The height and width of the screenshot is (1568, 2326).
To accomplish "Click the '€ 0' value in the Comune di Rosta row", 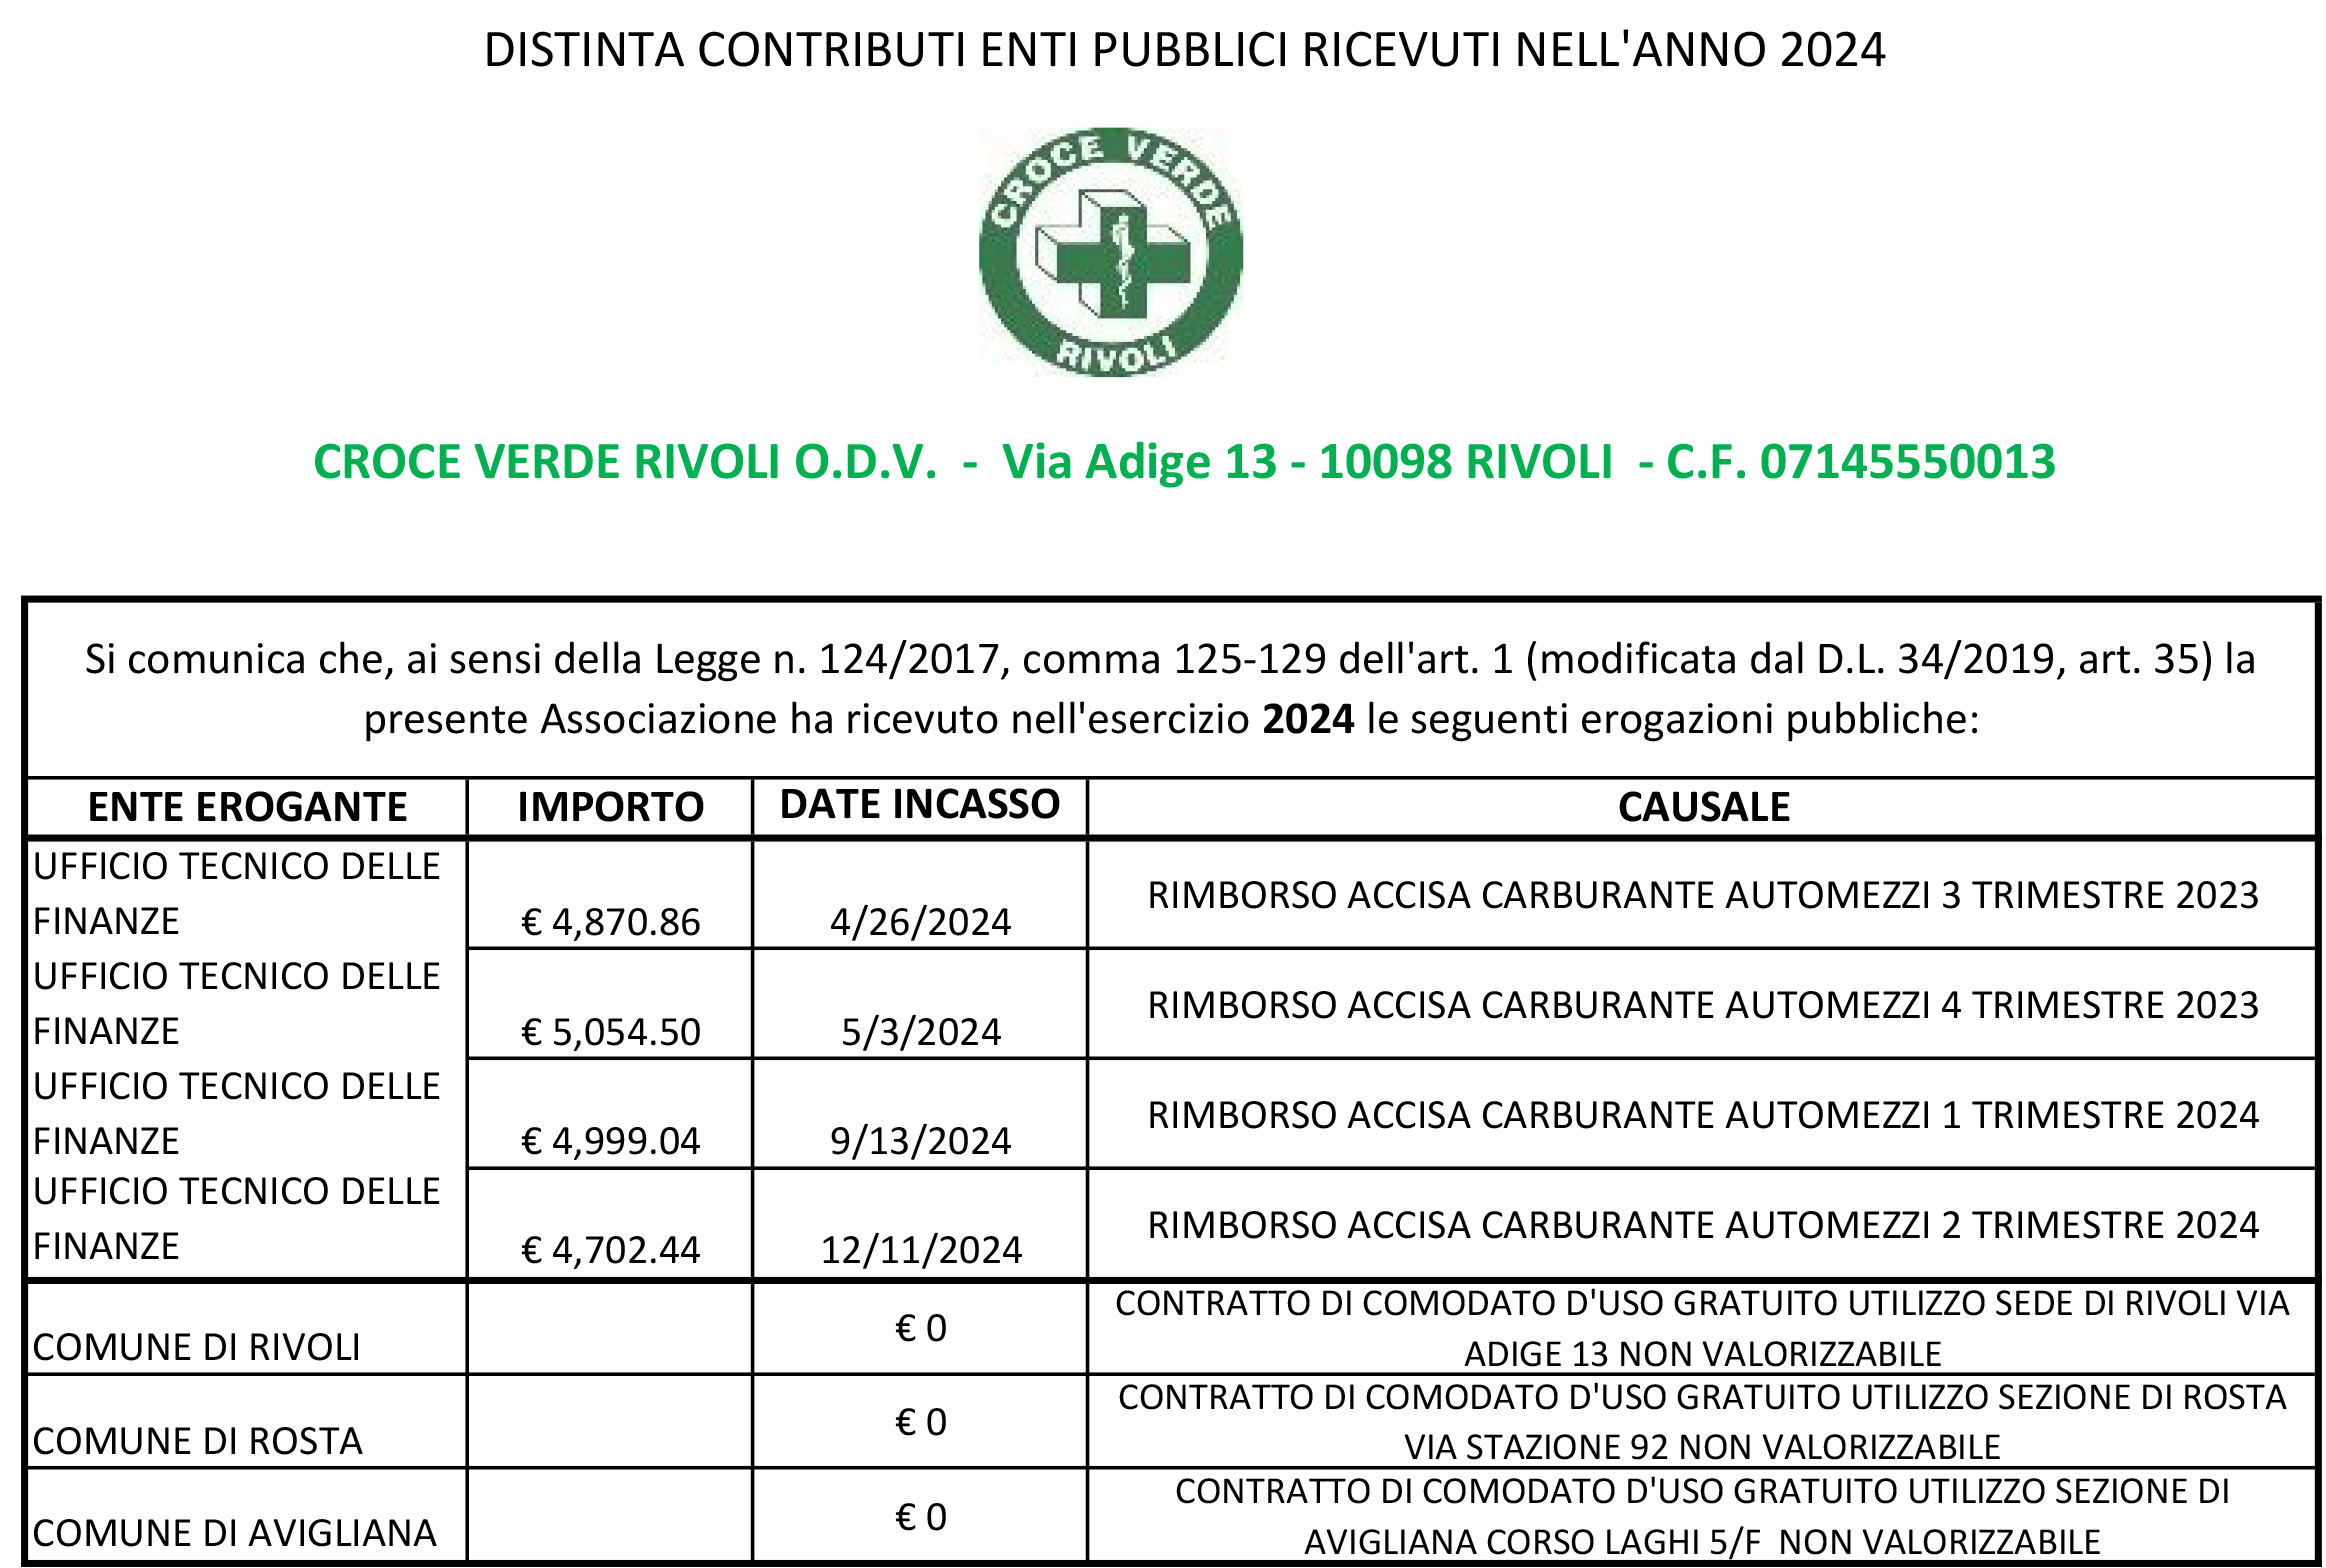I will pos(920,1423).
